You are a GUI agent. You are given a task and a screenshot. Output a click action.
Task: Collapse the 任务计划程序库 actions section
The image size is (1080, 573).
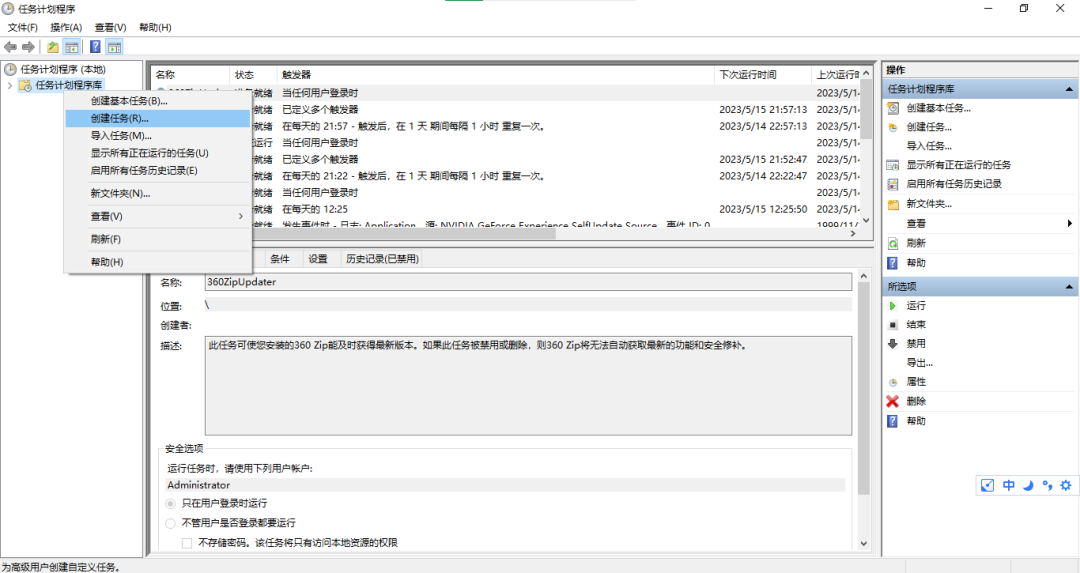pyautogui.click(x=1069, y=90)
